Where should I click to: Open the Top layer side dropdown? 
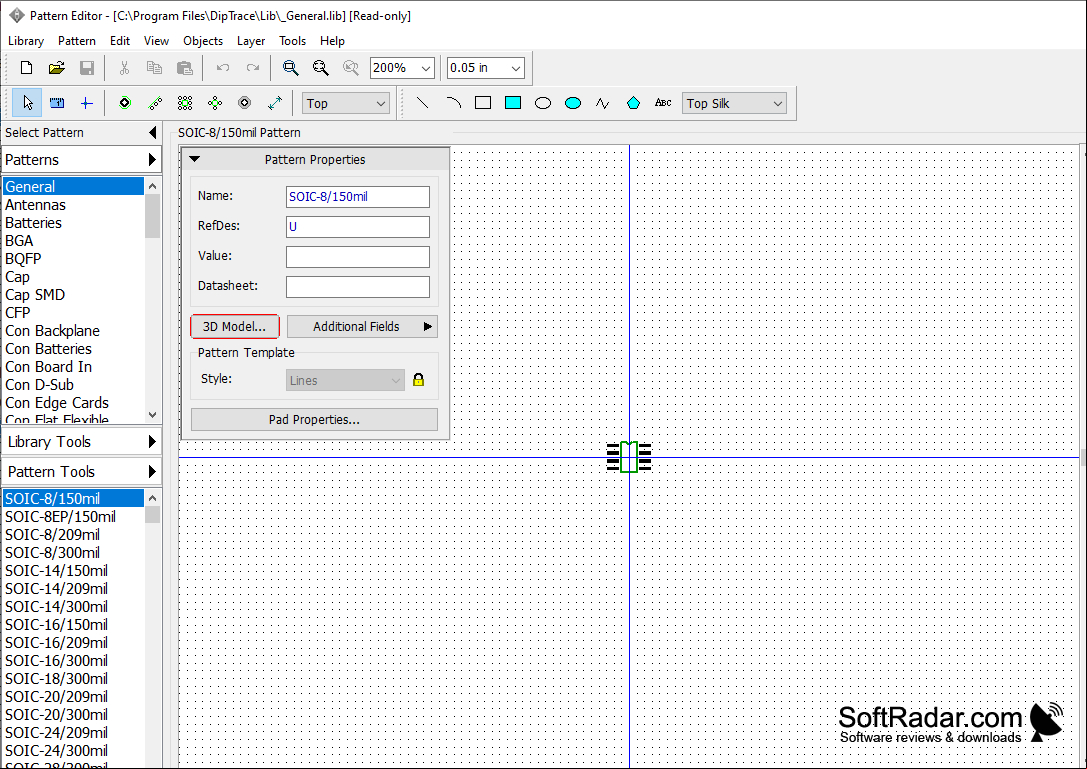(346, 103)
